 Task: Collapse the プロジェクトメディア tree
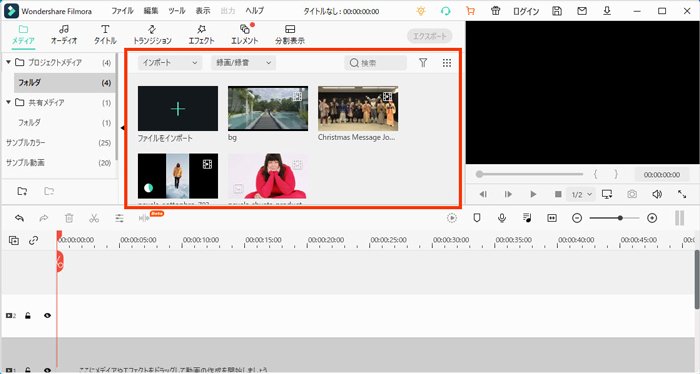point(8,62)
